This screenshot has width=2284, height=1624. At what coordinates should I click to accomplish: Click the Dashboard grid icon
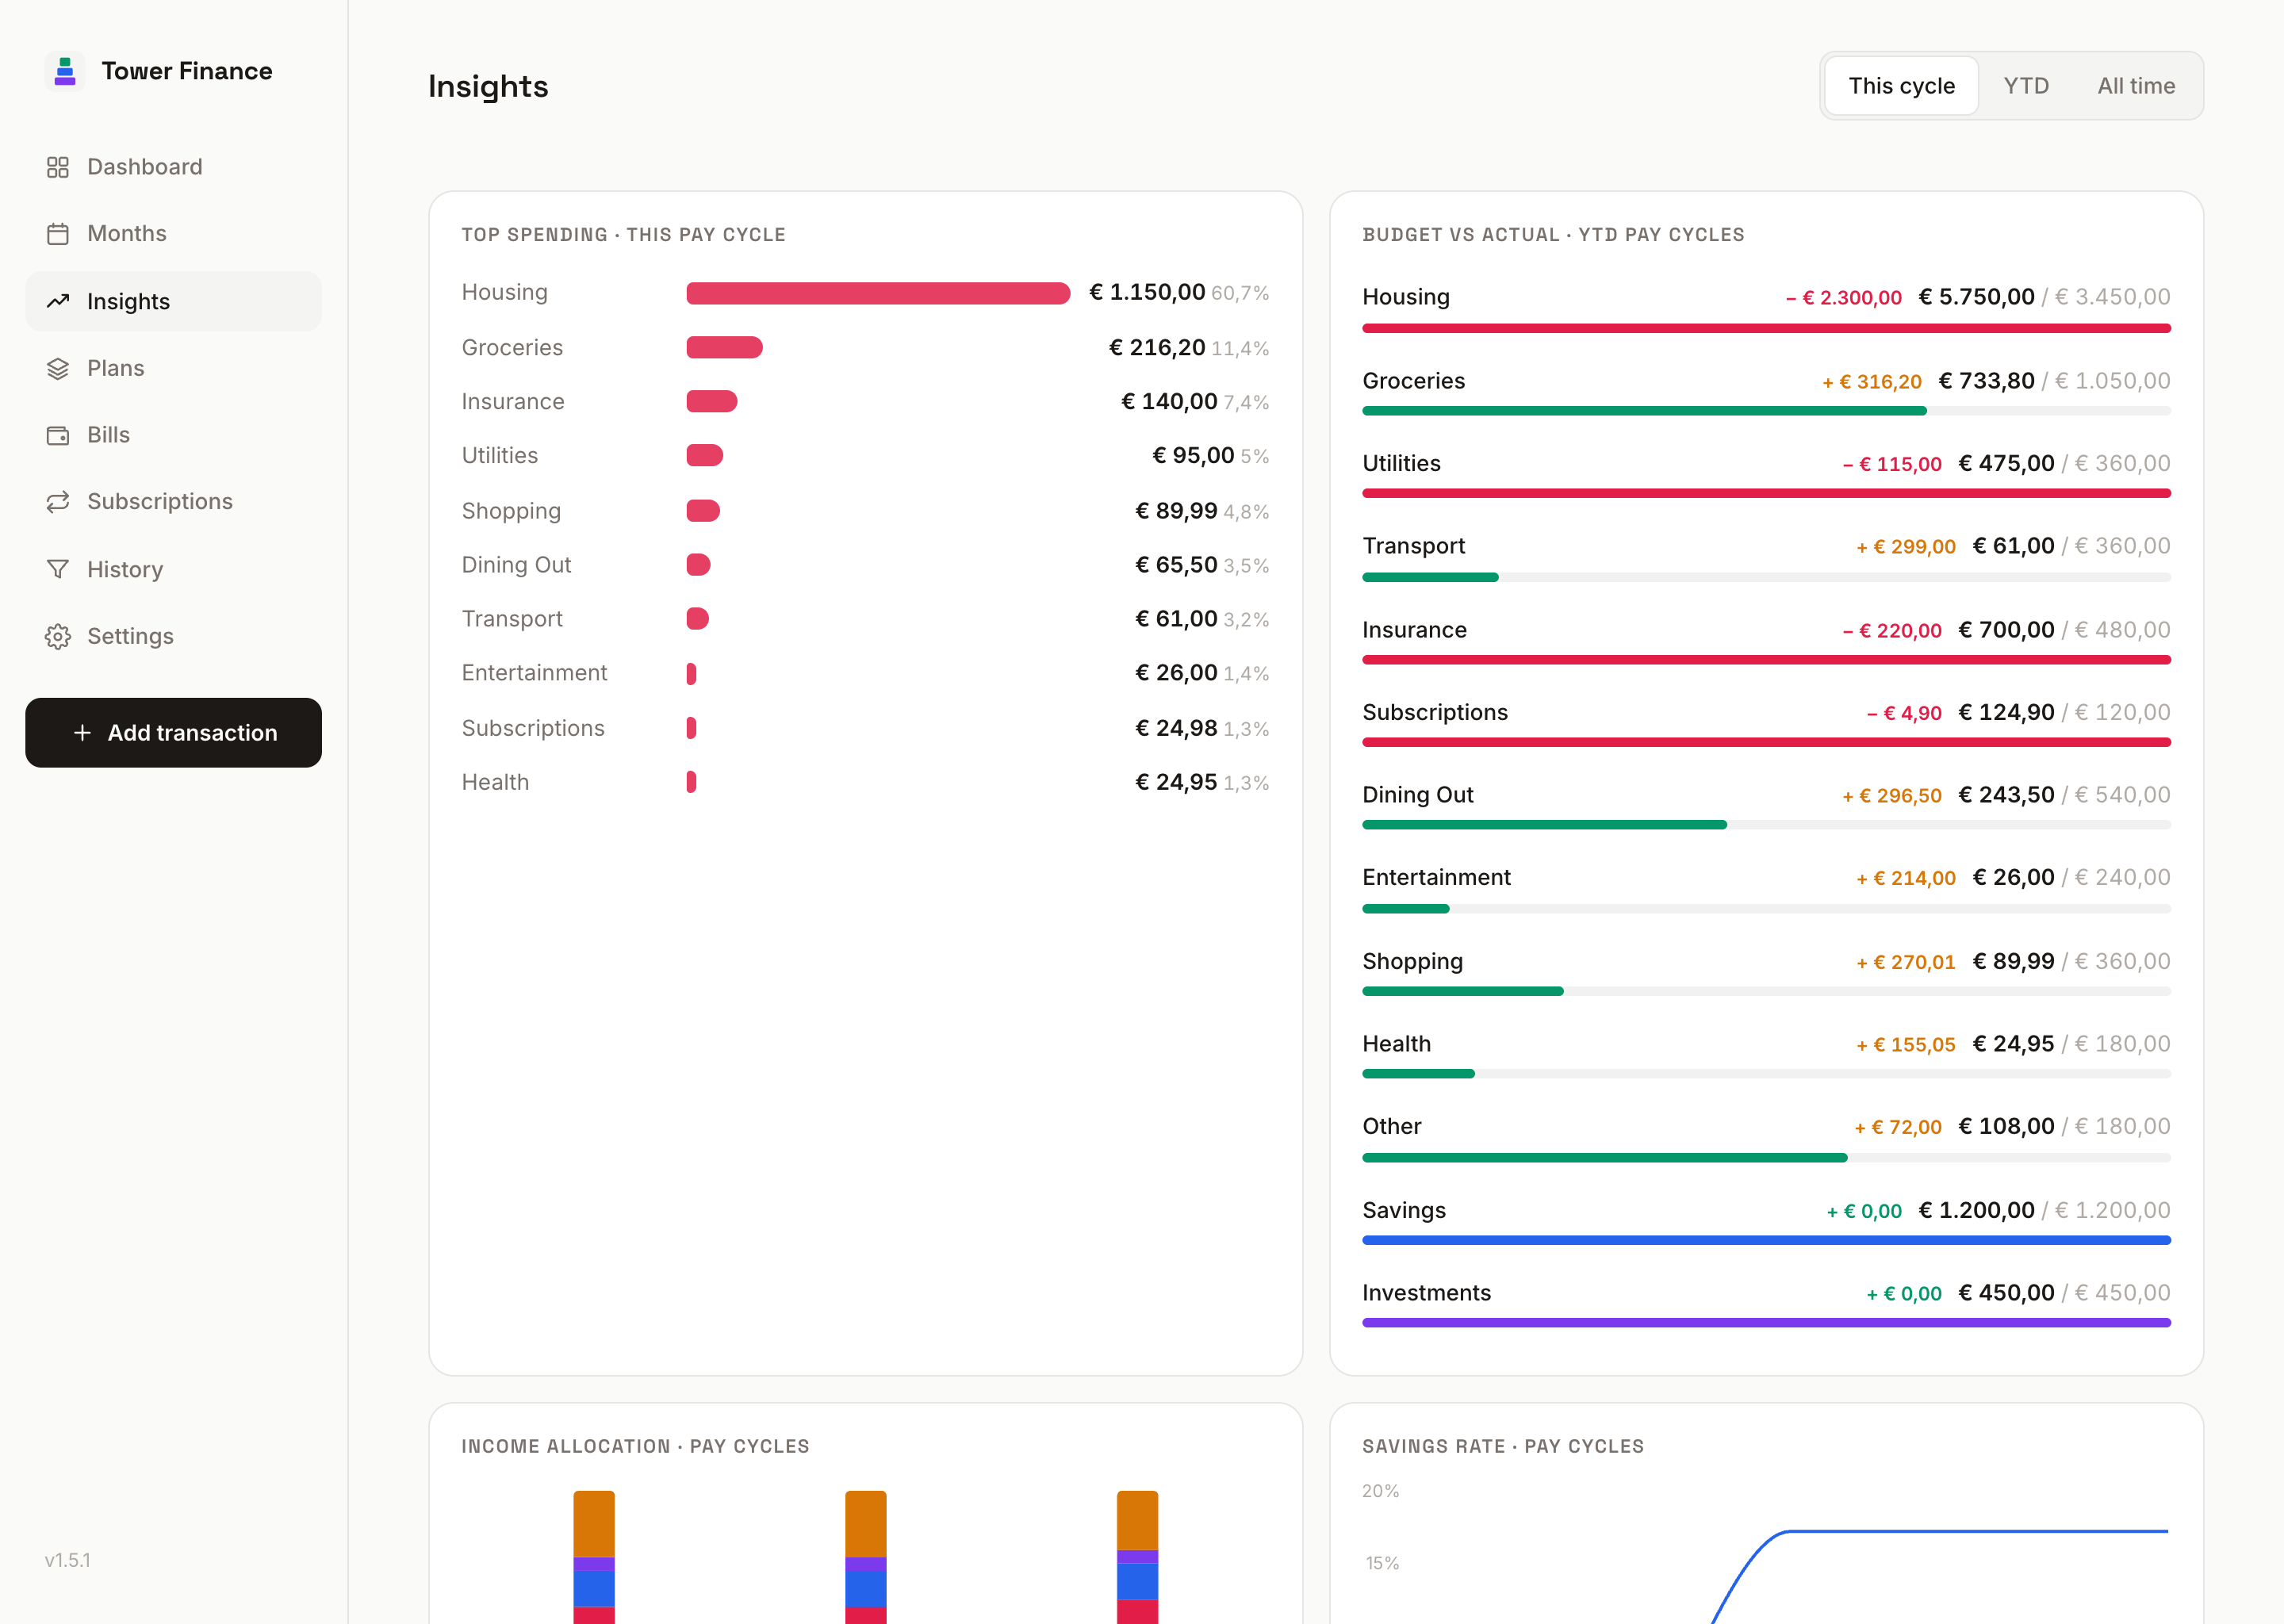coord(58,167)
